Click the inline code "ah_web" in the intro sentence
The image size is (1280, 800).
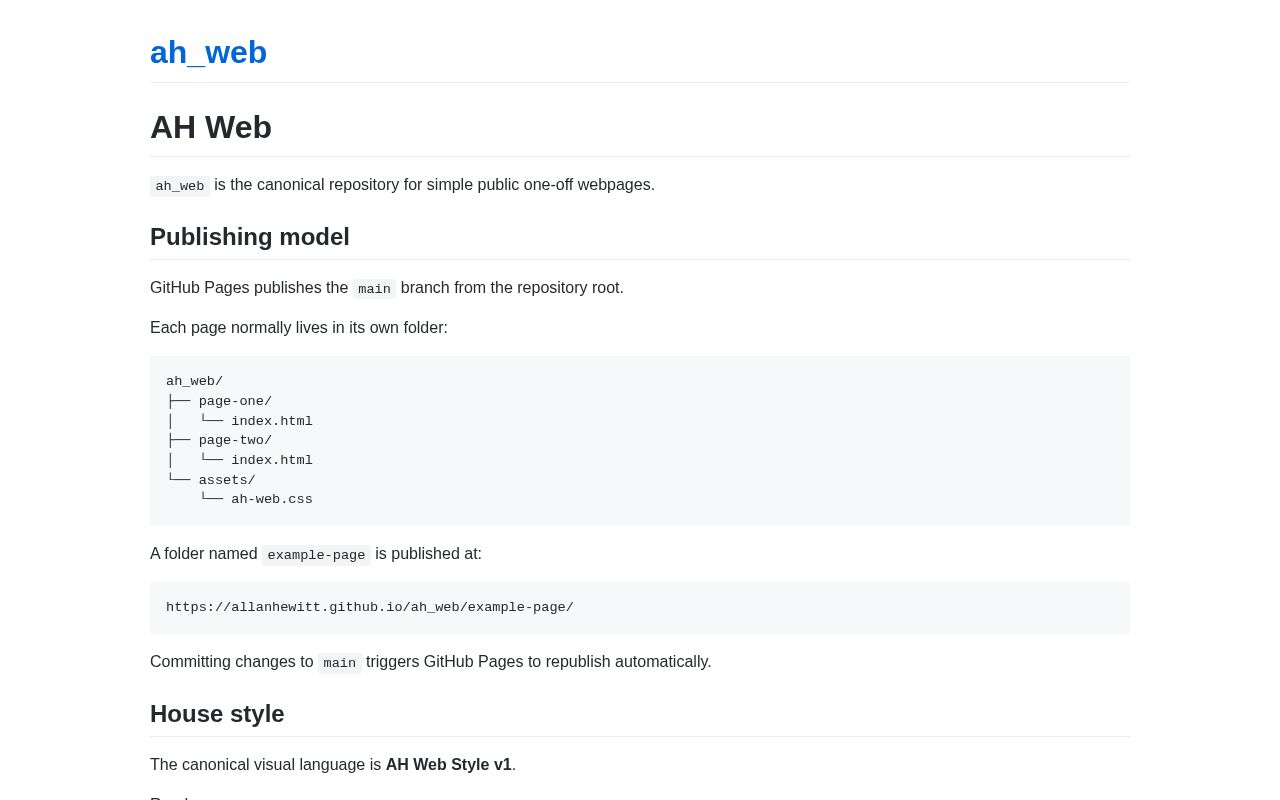180,186
